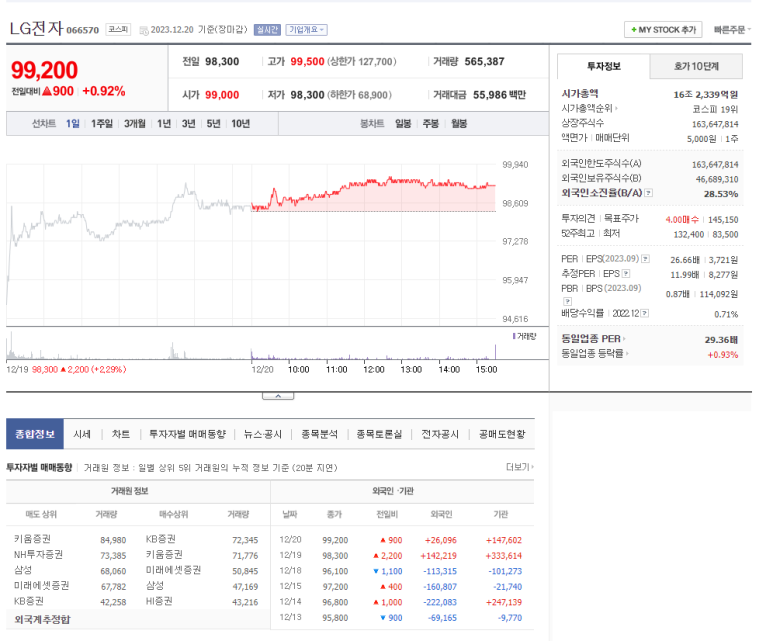Viewport: 773px width, 641px height.
Task: Select the 3개월 line chart period
Action: pos(135,124)
